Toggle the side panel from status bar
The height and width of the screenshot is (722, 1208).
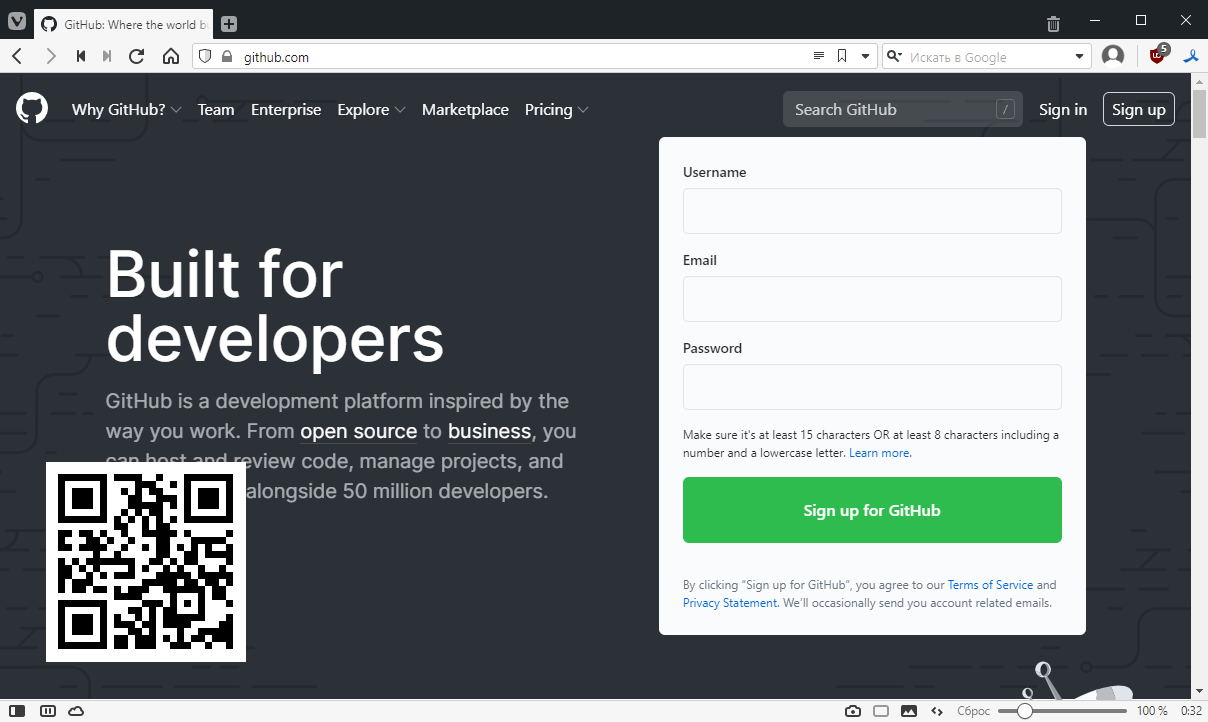[17, 711]
